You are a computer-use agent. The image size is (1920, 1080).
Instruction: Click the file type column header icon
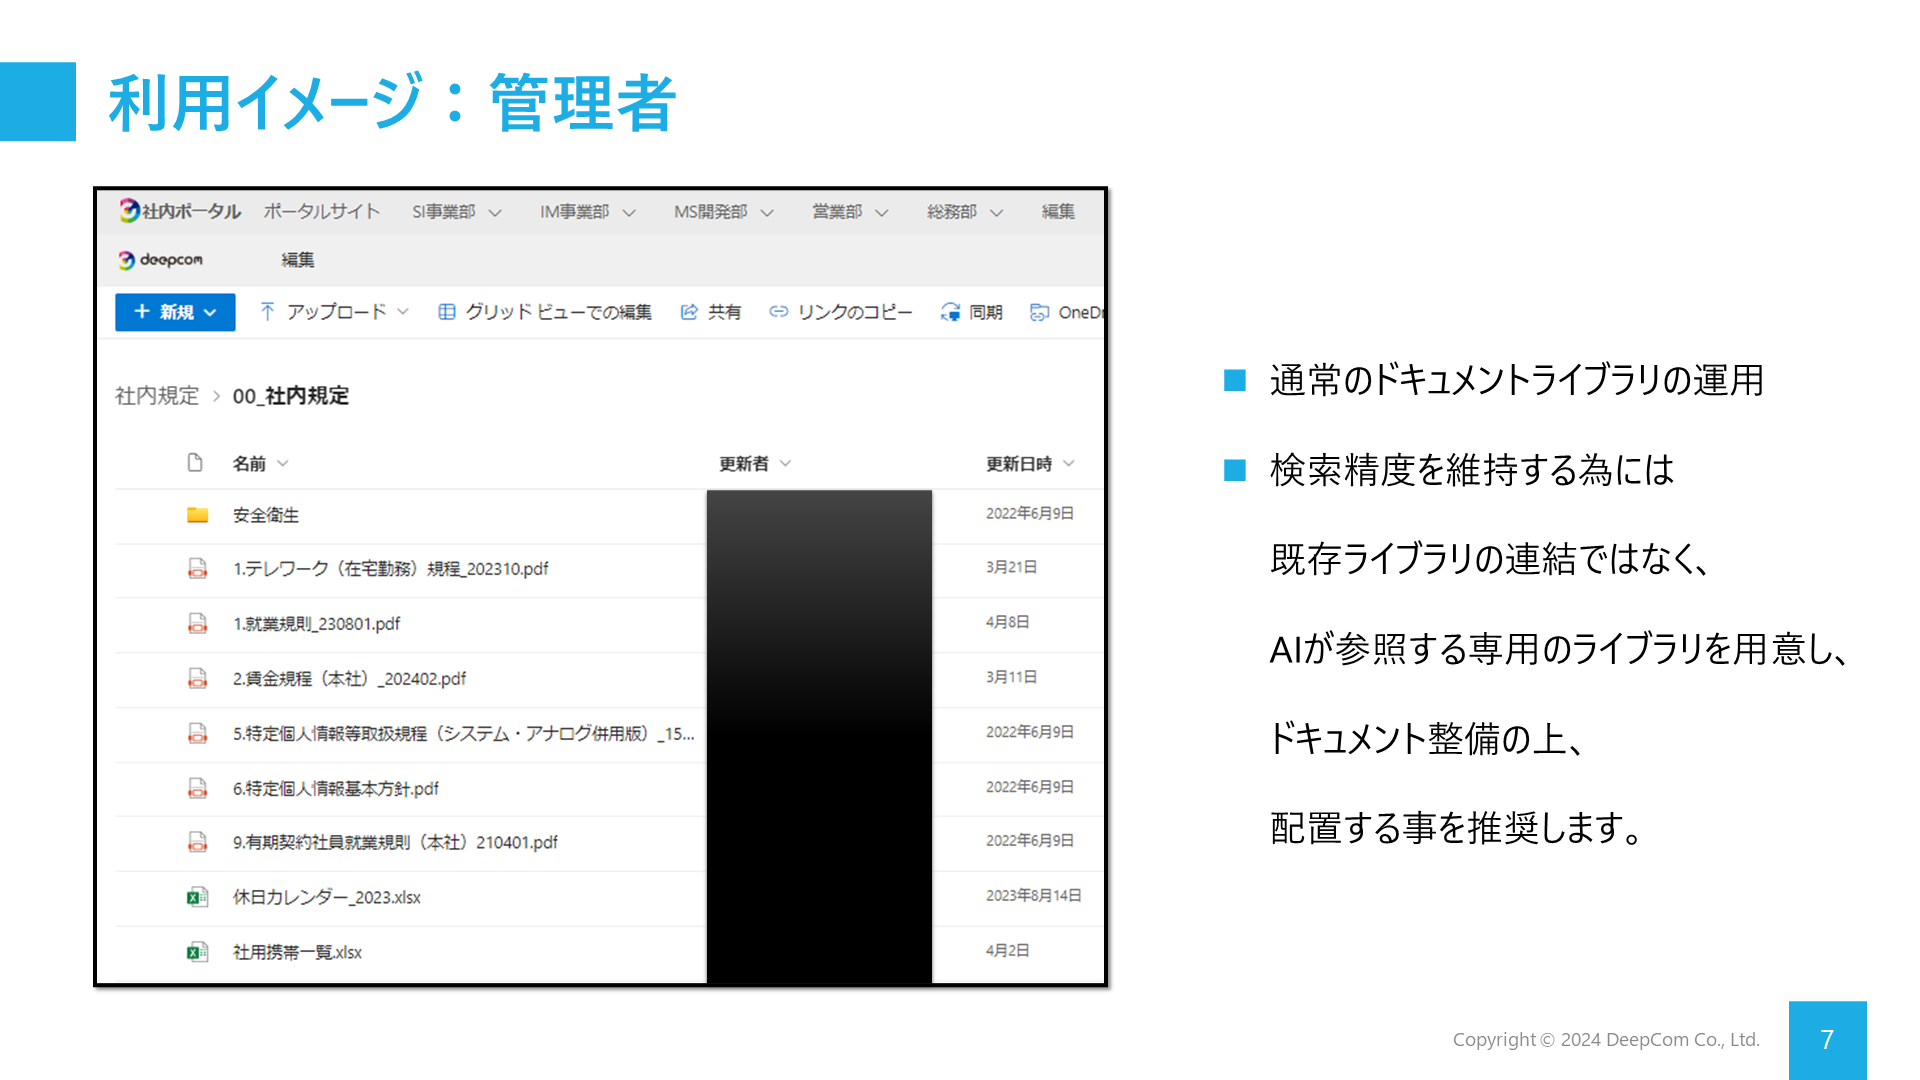click(195, 463)
